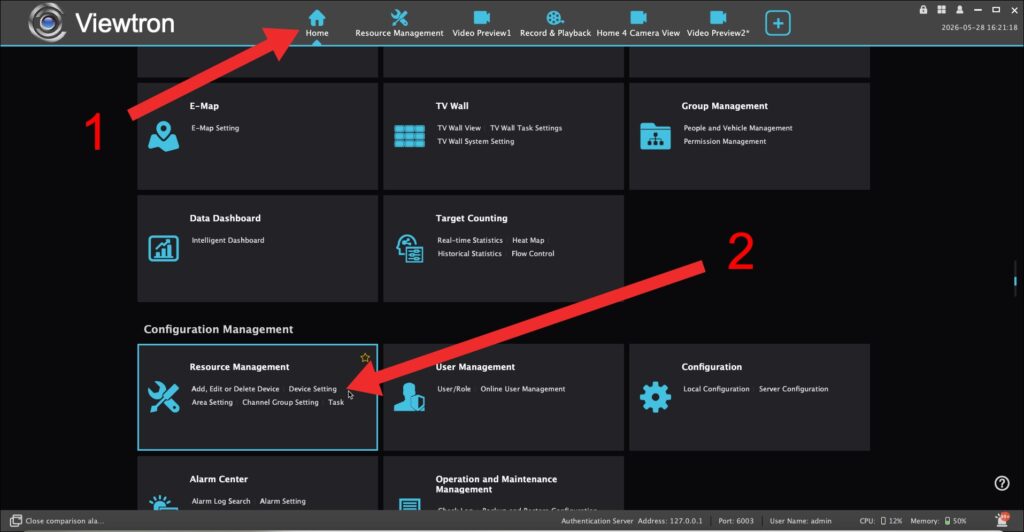1024x532 pixels.
Task: Open the Device Setting link
Action: [x=312, y=389]
